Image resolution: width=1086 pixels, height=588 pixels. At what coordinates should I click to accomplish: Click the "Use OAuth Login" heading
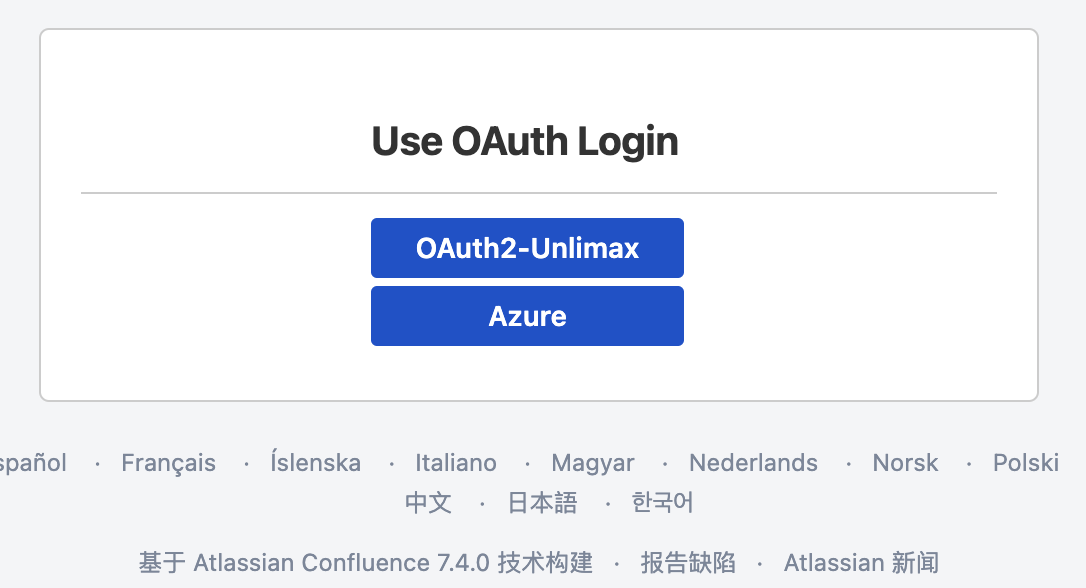[x=525, y=141]
